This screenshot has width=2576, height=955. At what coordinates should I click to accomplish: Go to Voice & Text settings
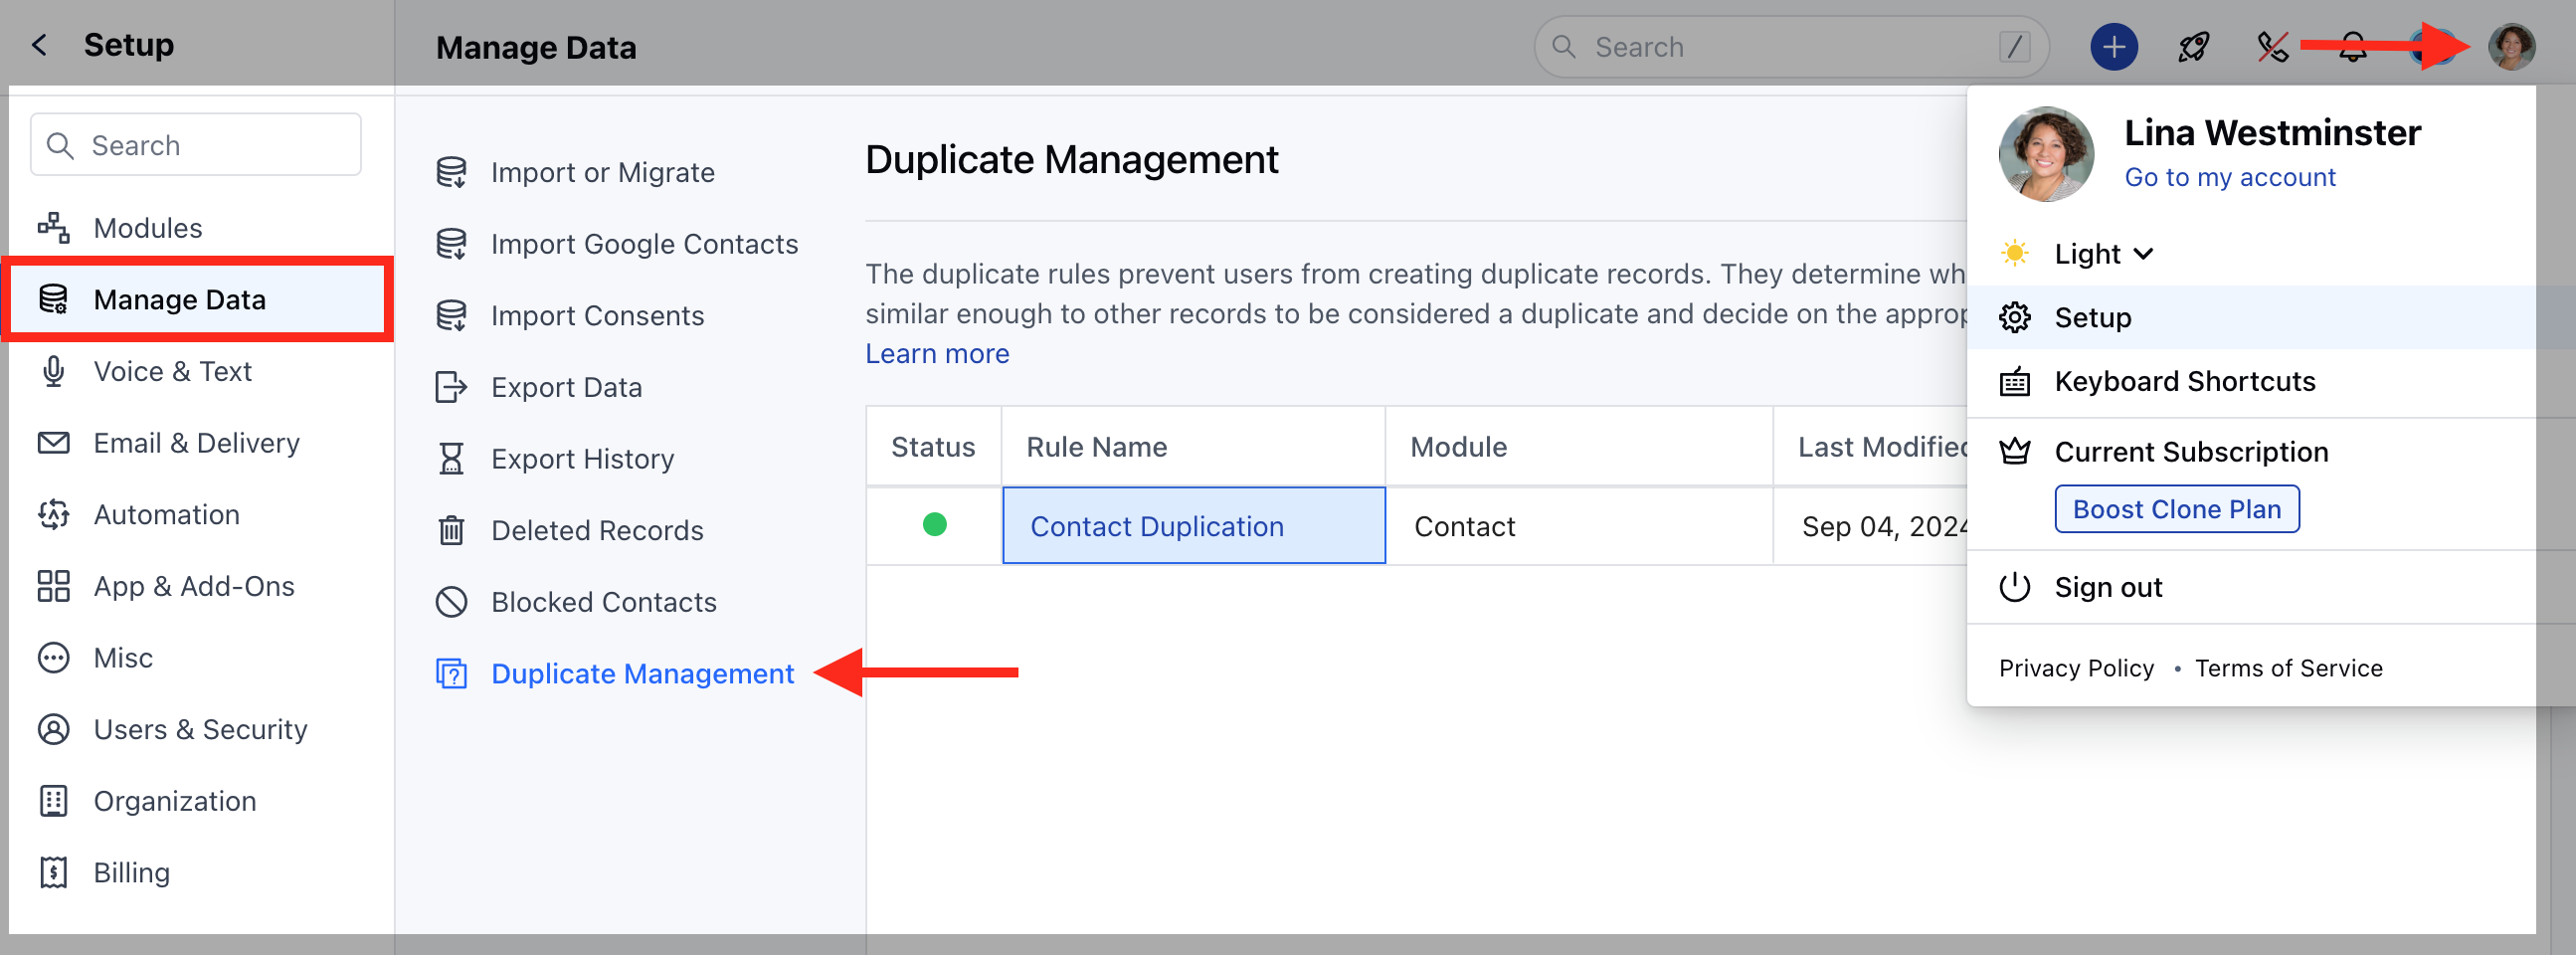172,371
